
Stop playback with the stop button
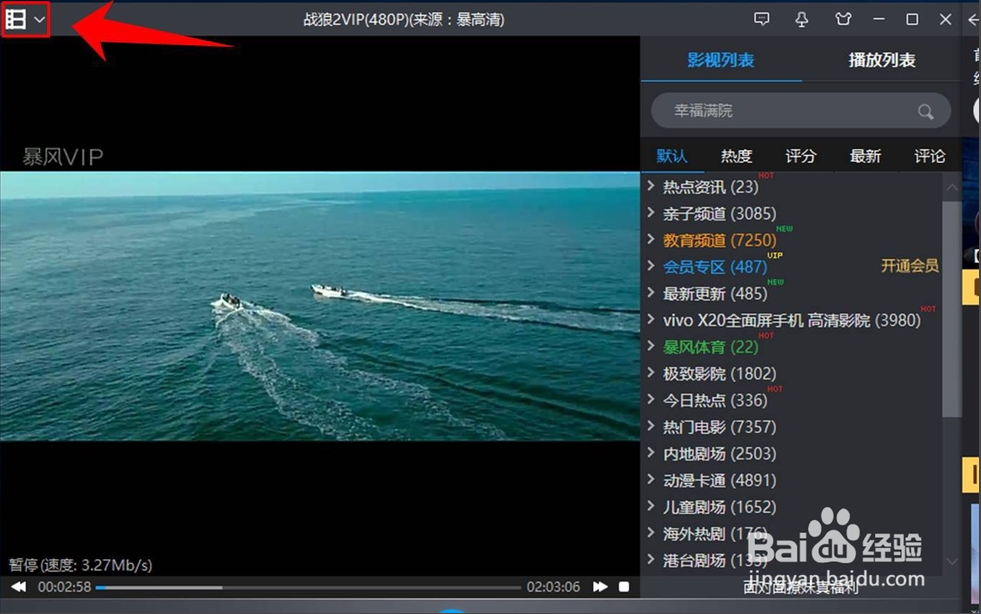[x=624, y=586]
